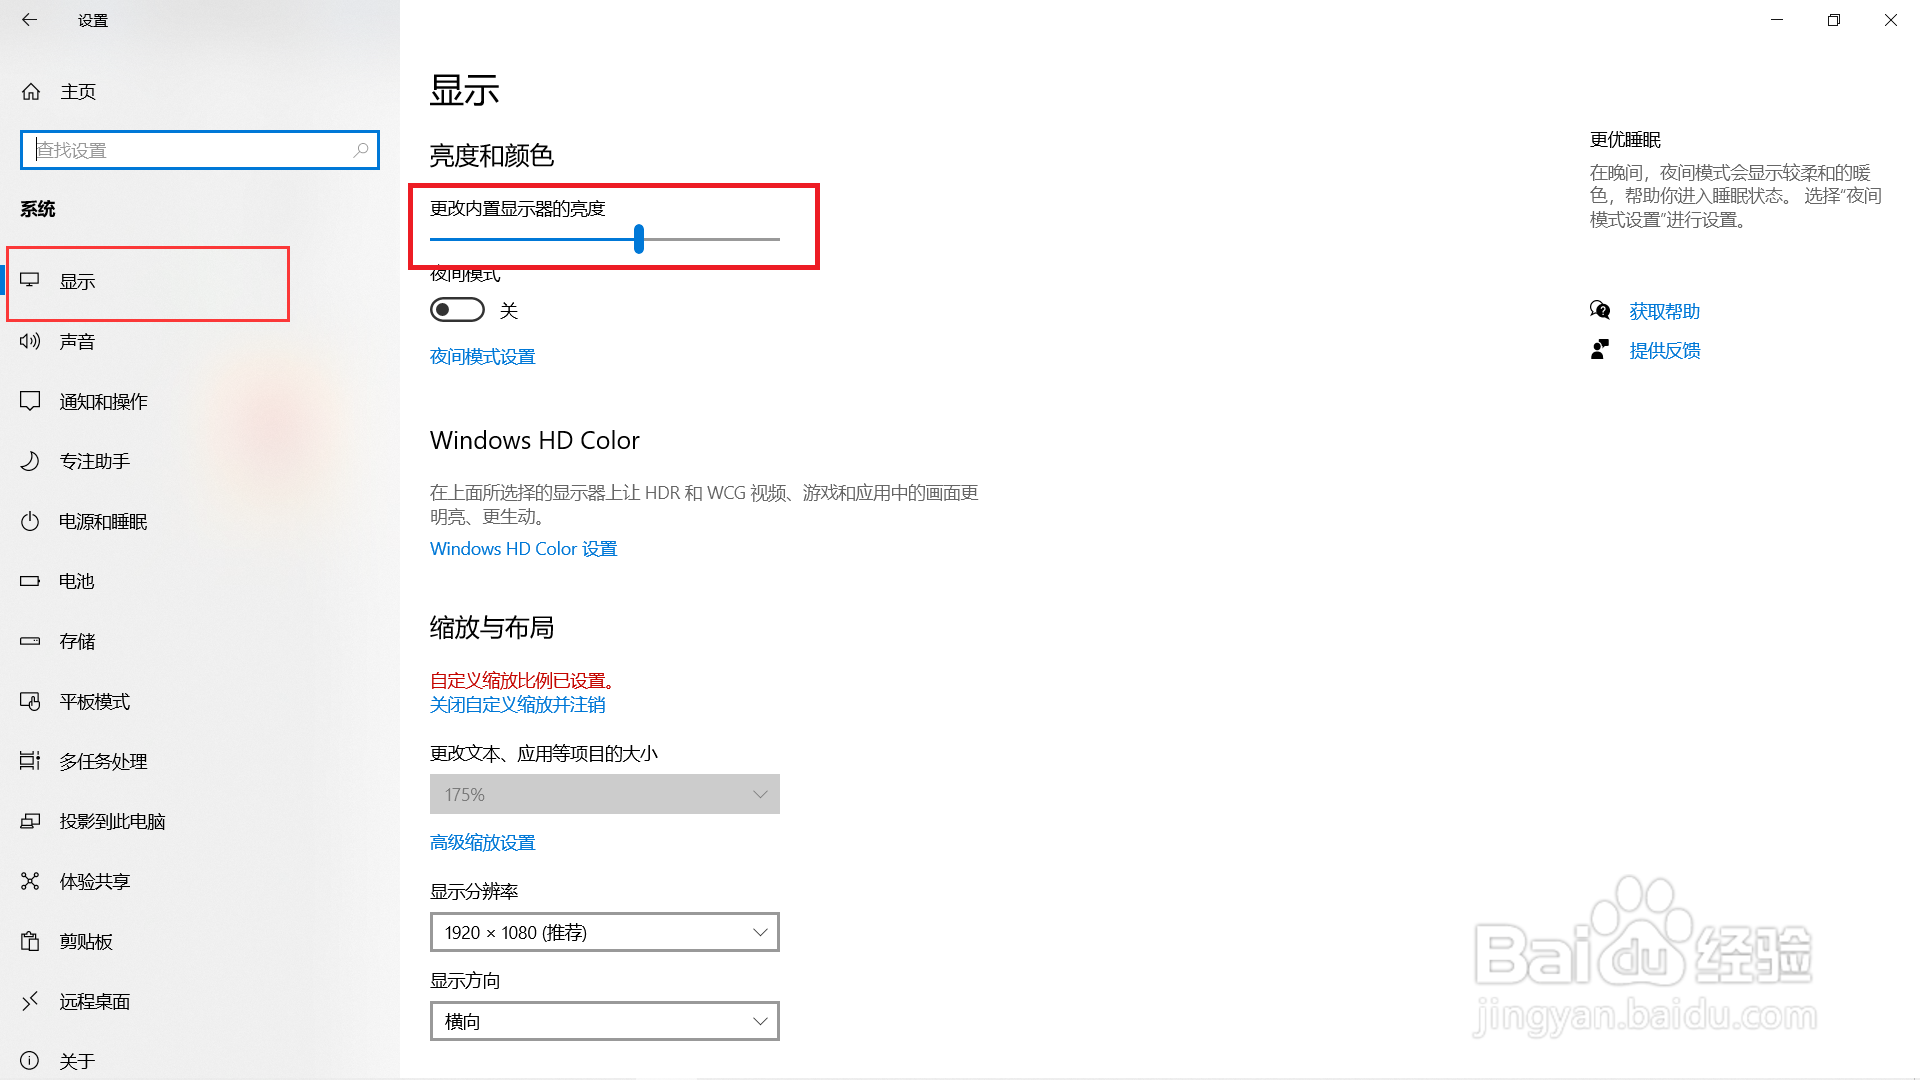Screen dimensions: 1920x1080
Task: Click 体验共享 share icon
Action: coord(30,881)
